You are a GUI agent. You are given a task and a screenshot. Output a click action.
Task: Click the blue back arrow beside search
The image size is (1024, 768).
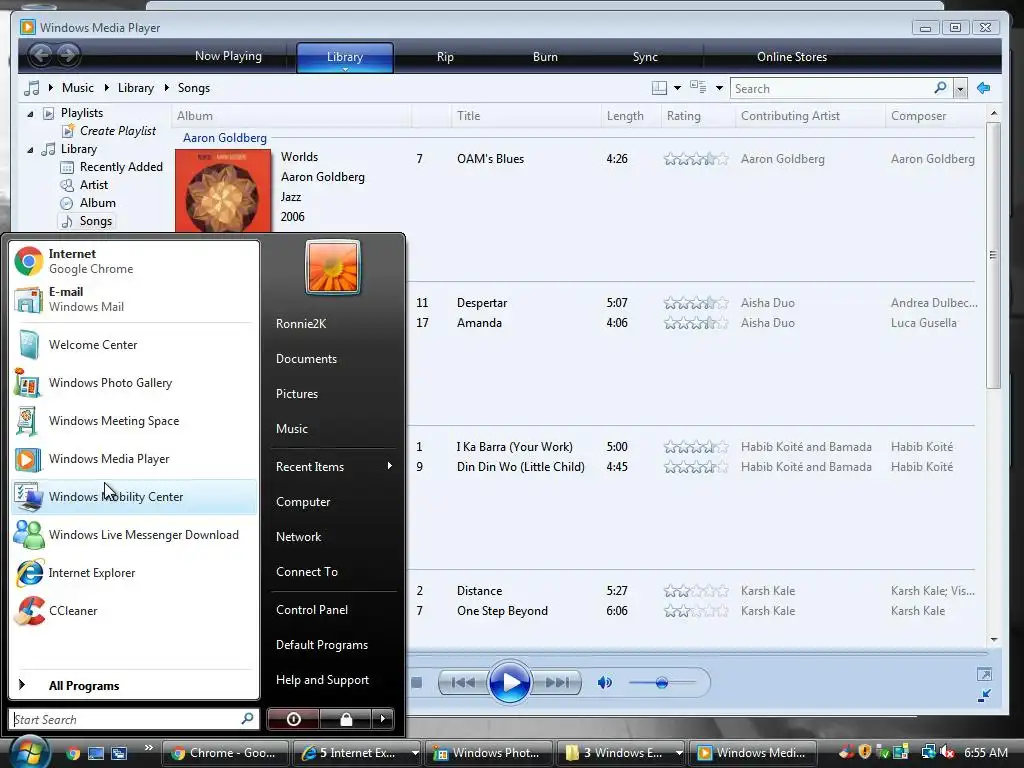click(984, 88)
